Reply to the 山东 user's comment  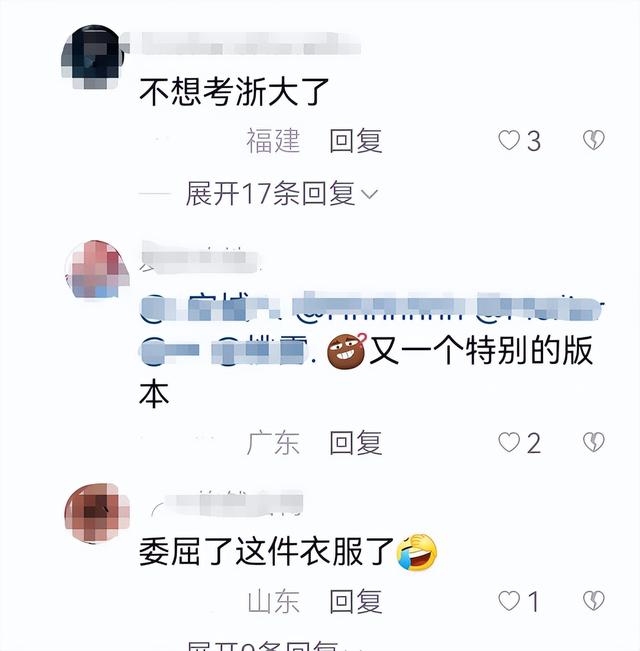point(356,601)
